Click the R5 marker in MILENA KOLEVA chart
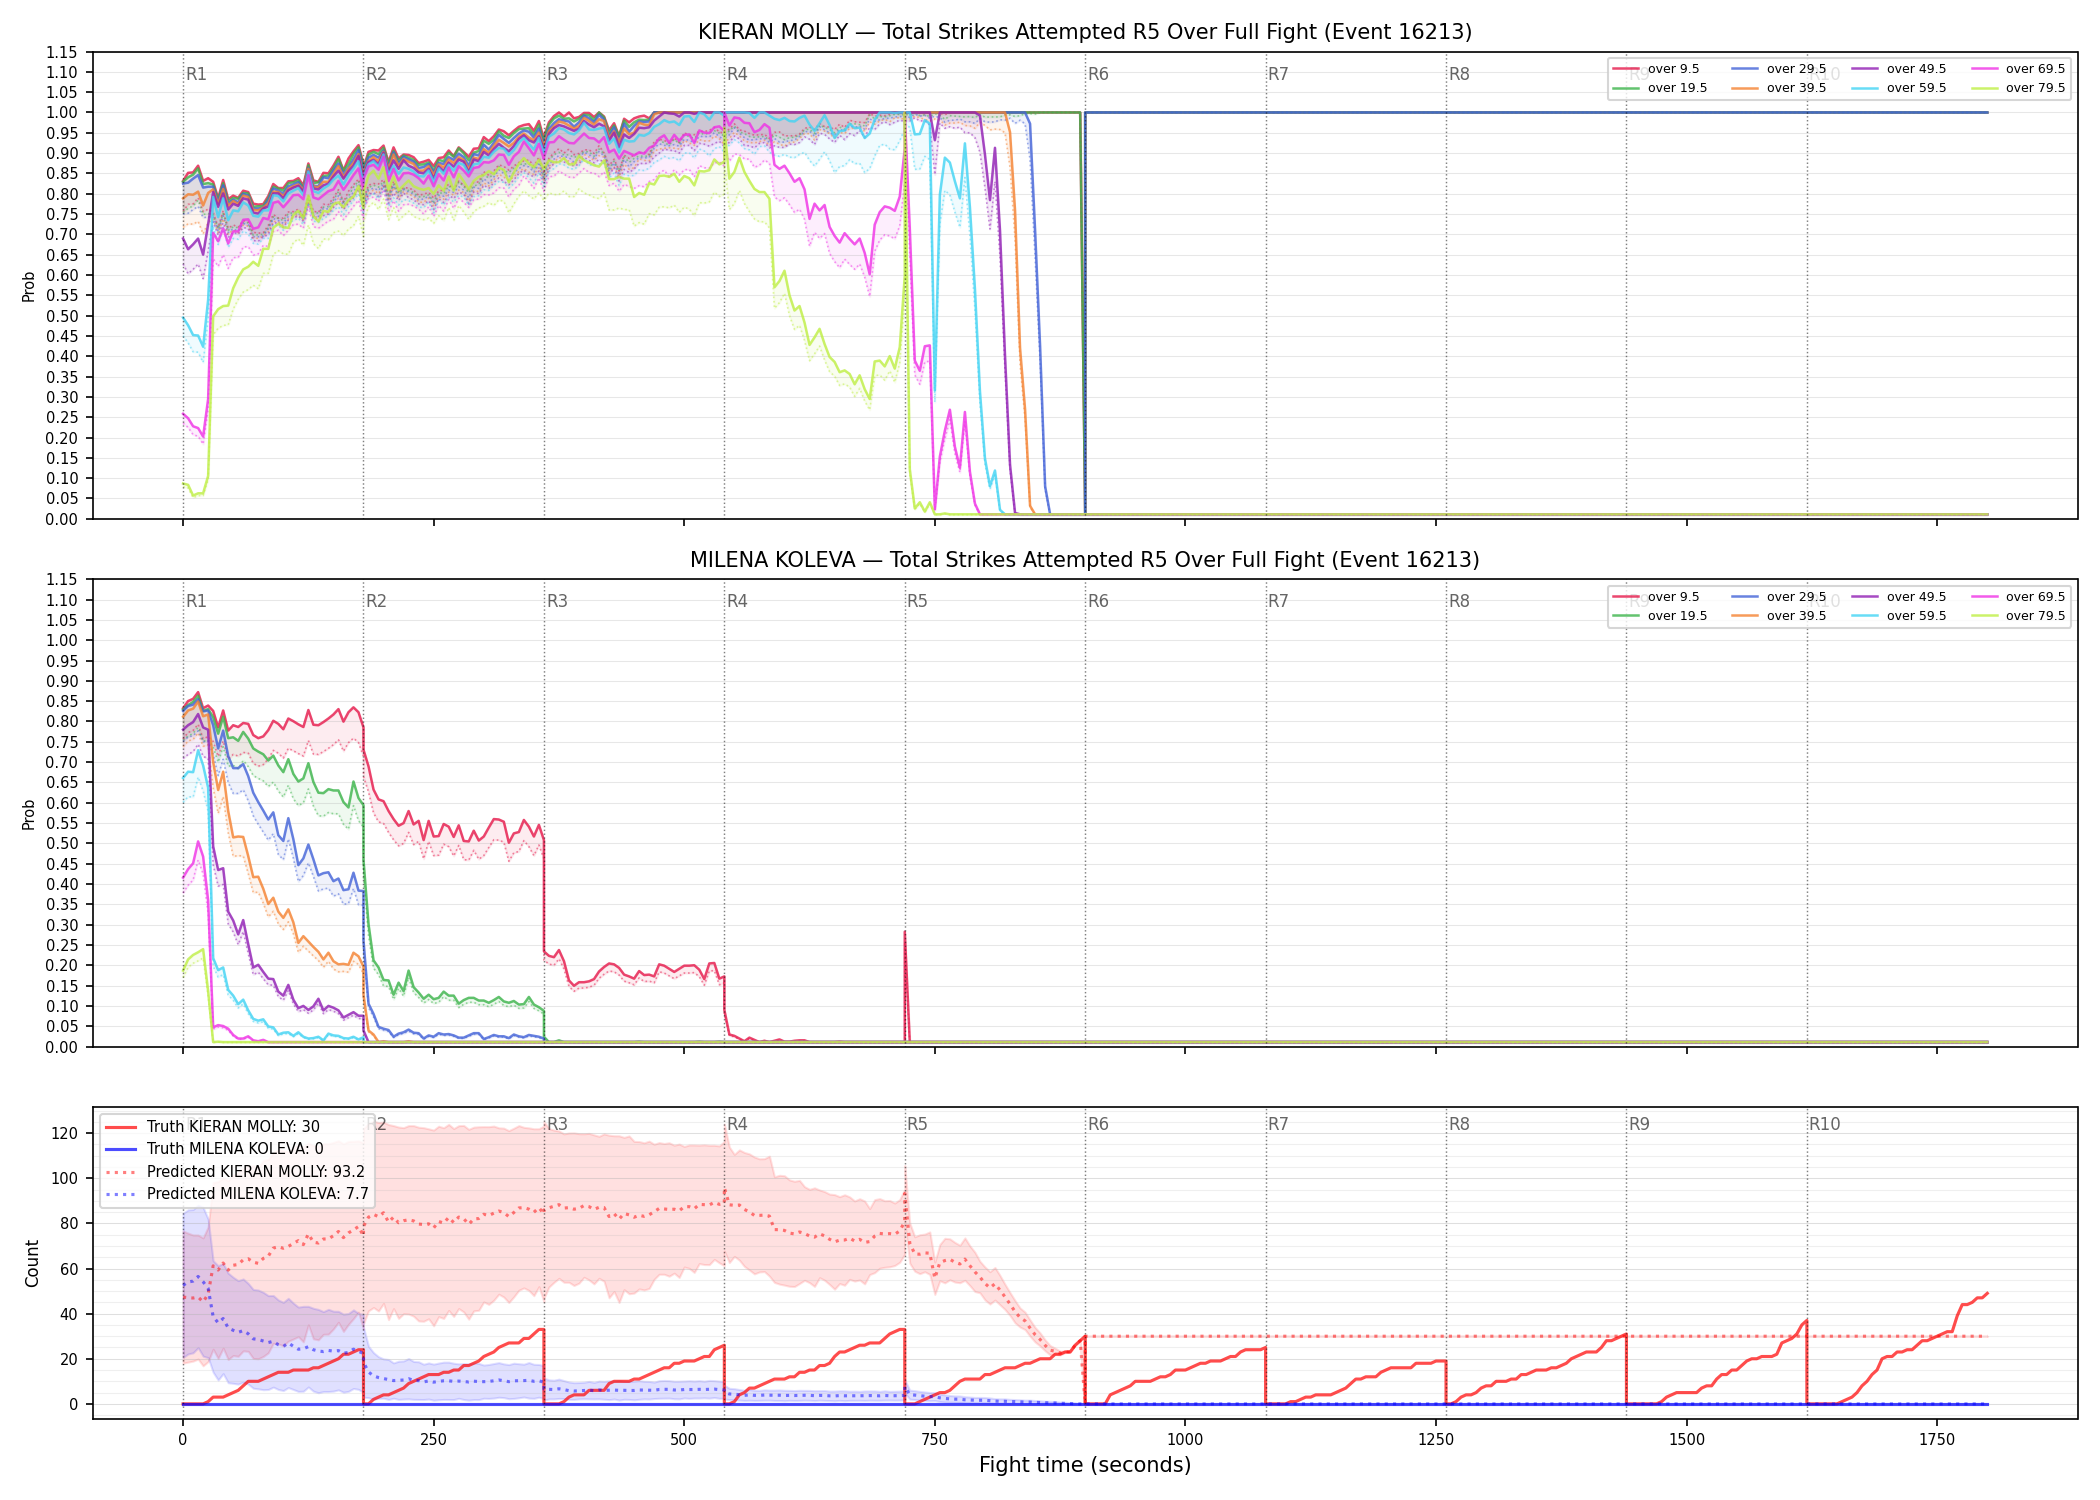Image resolution: width=2100 pixels, height=1500 pixels. click(917, 601)
